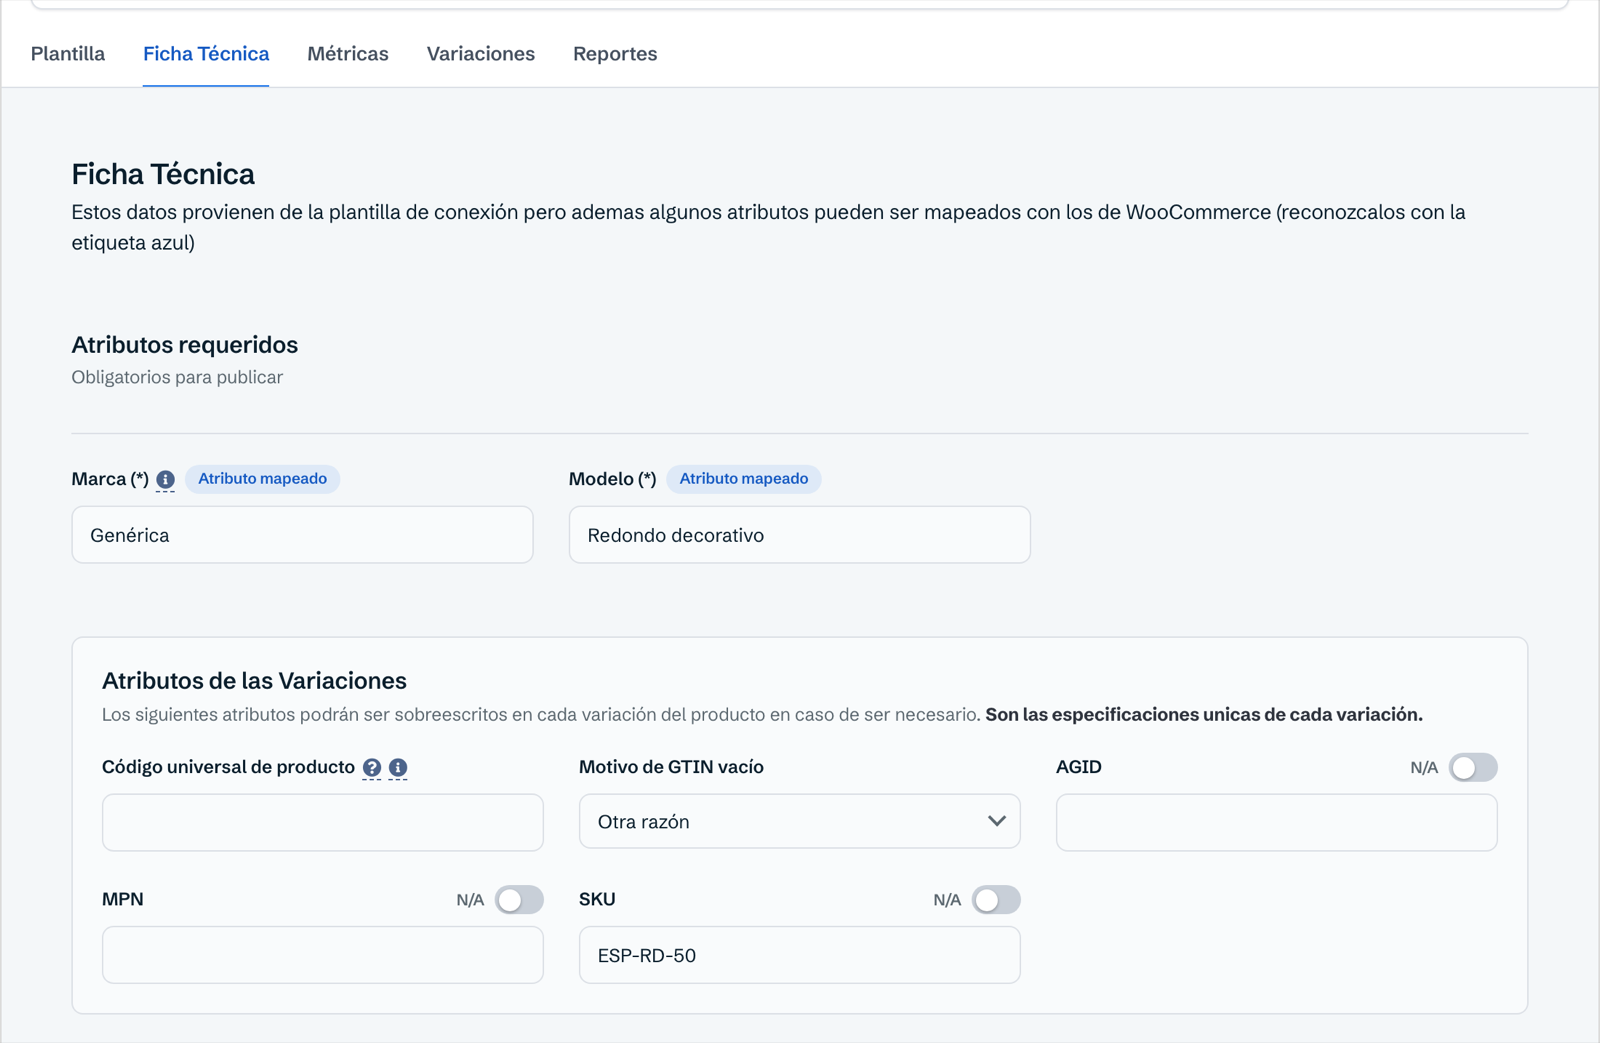
Task: Toggle the MPN N/A switch
Action: pyautogui.click(x=519, y=900)
